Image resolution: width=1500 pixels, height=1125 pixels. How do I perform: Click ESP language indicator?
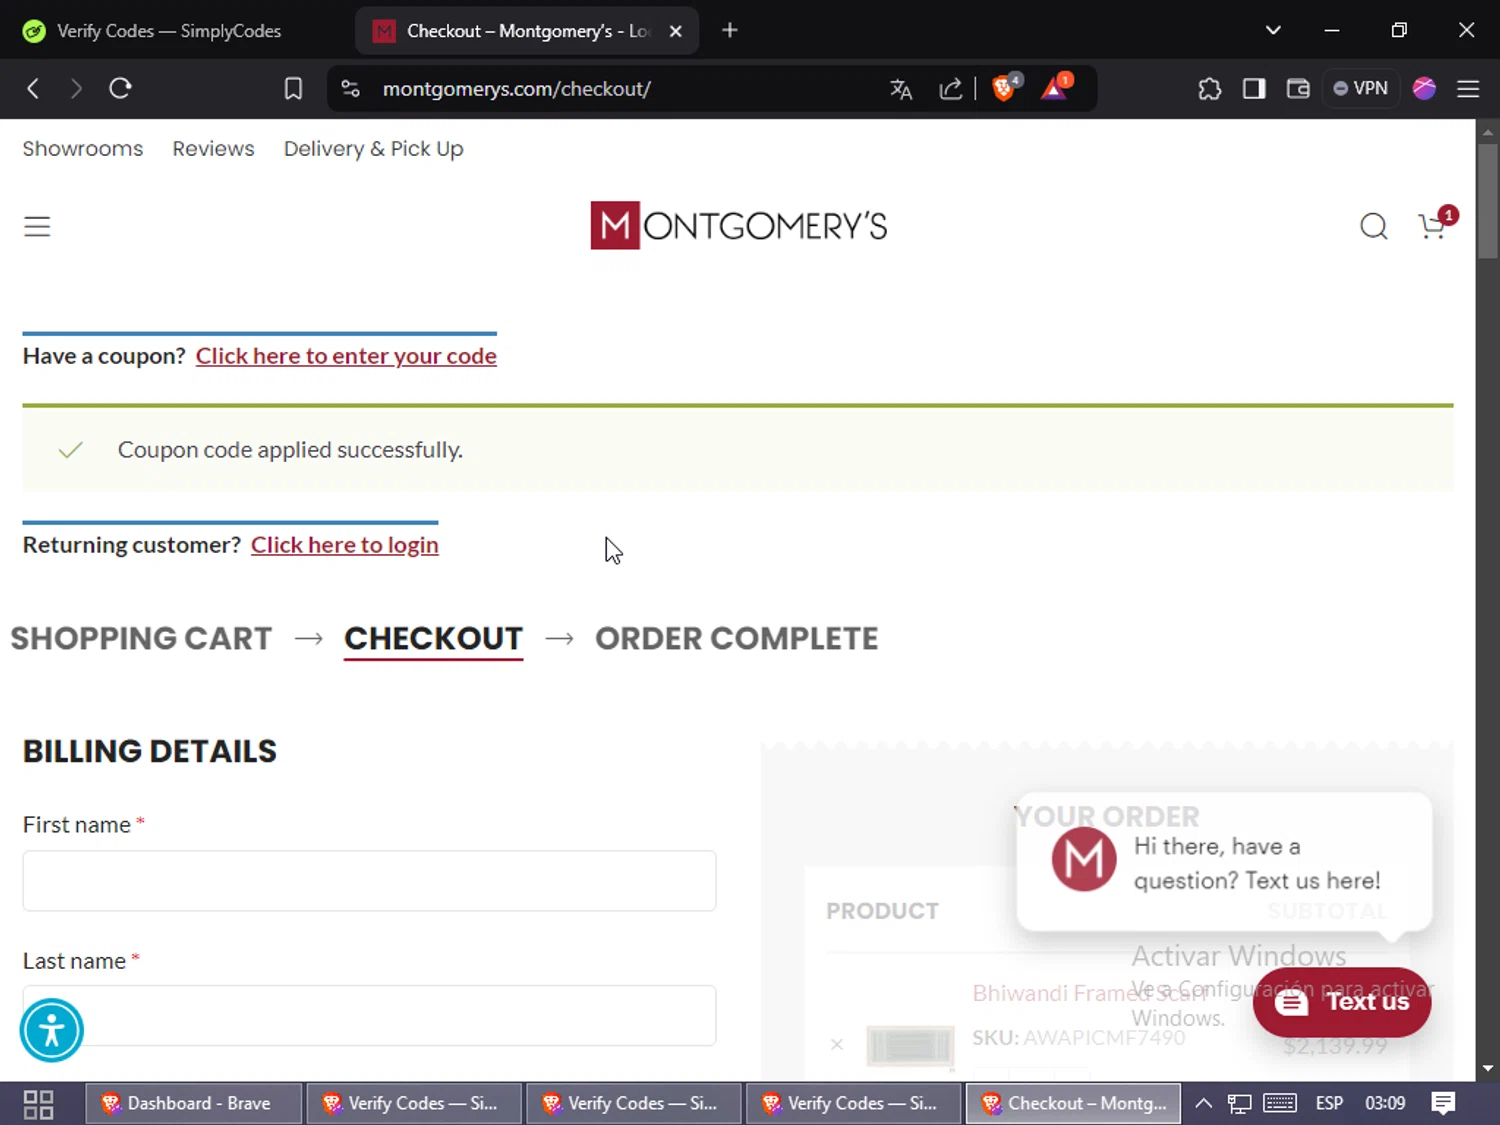1329,1104
